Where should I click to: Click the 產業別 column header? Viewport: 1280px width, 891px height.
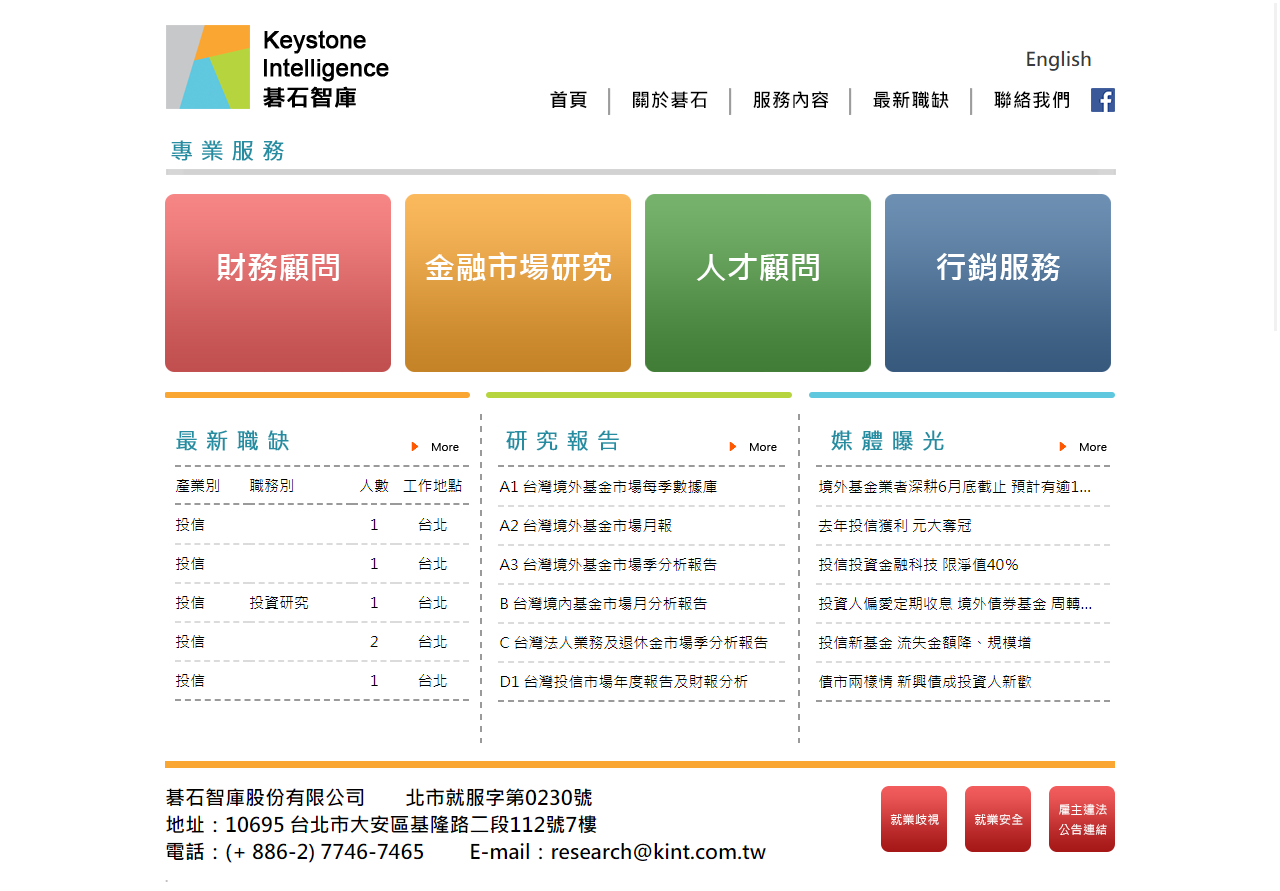[197, 486]
